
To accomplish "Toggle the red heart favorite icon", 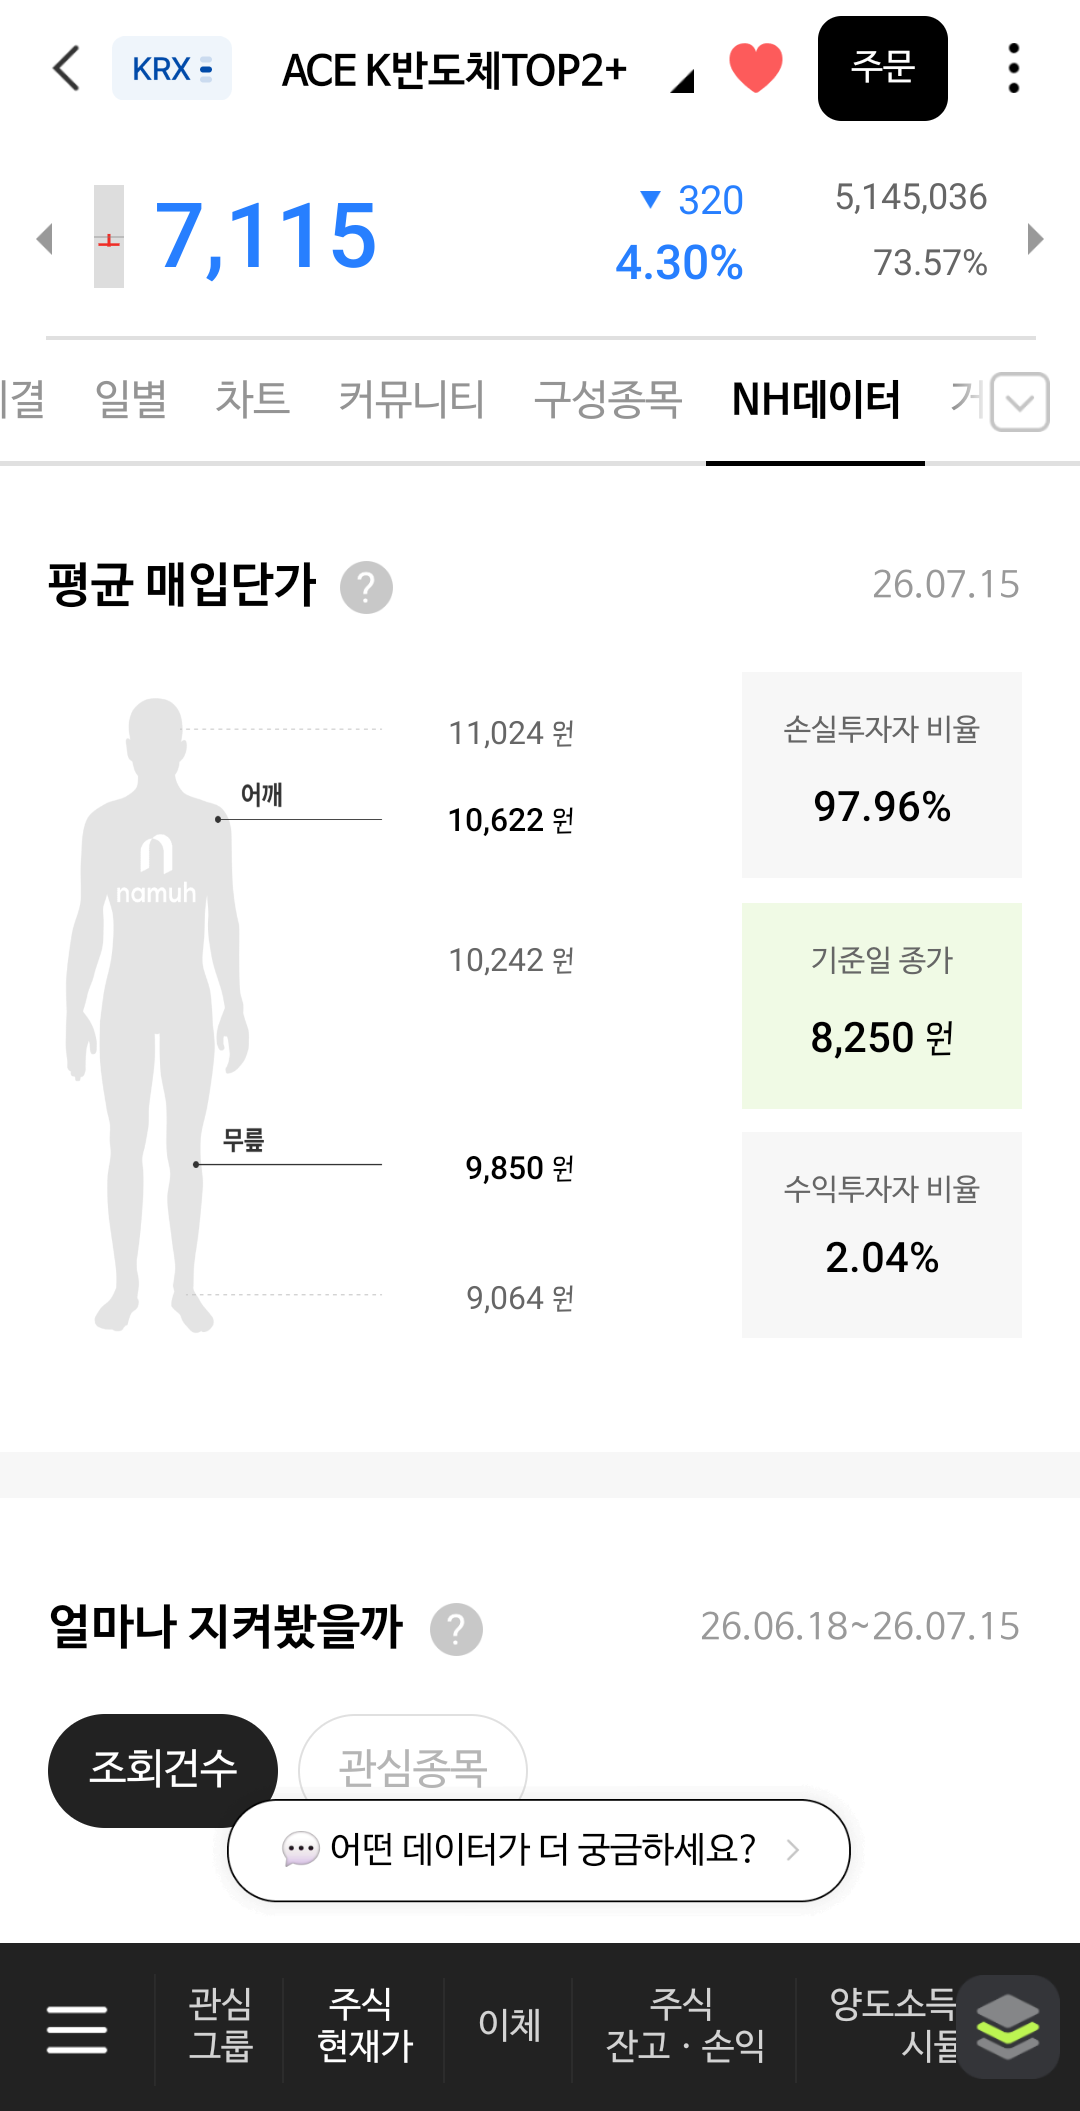I will [756, 69].
